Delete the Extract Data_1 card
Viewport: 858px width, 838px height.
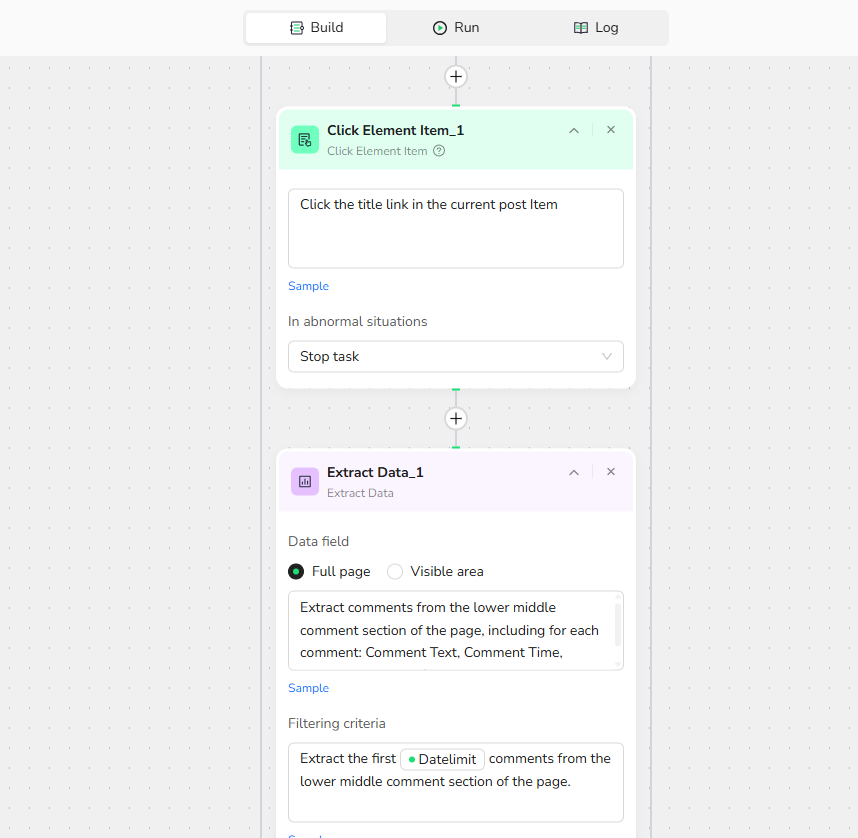tap(611, 472)
